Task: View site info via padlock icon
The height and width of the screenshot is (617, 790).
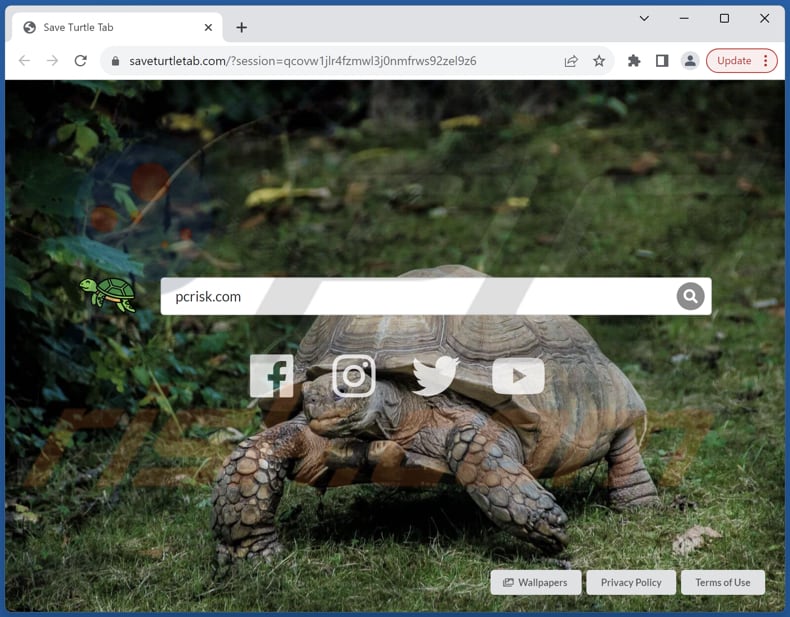Action: point(115,61)
